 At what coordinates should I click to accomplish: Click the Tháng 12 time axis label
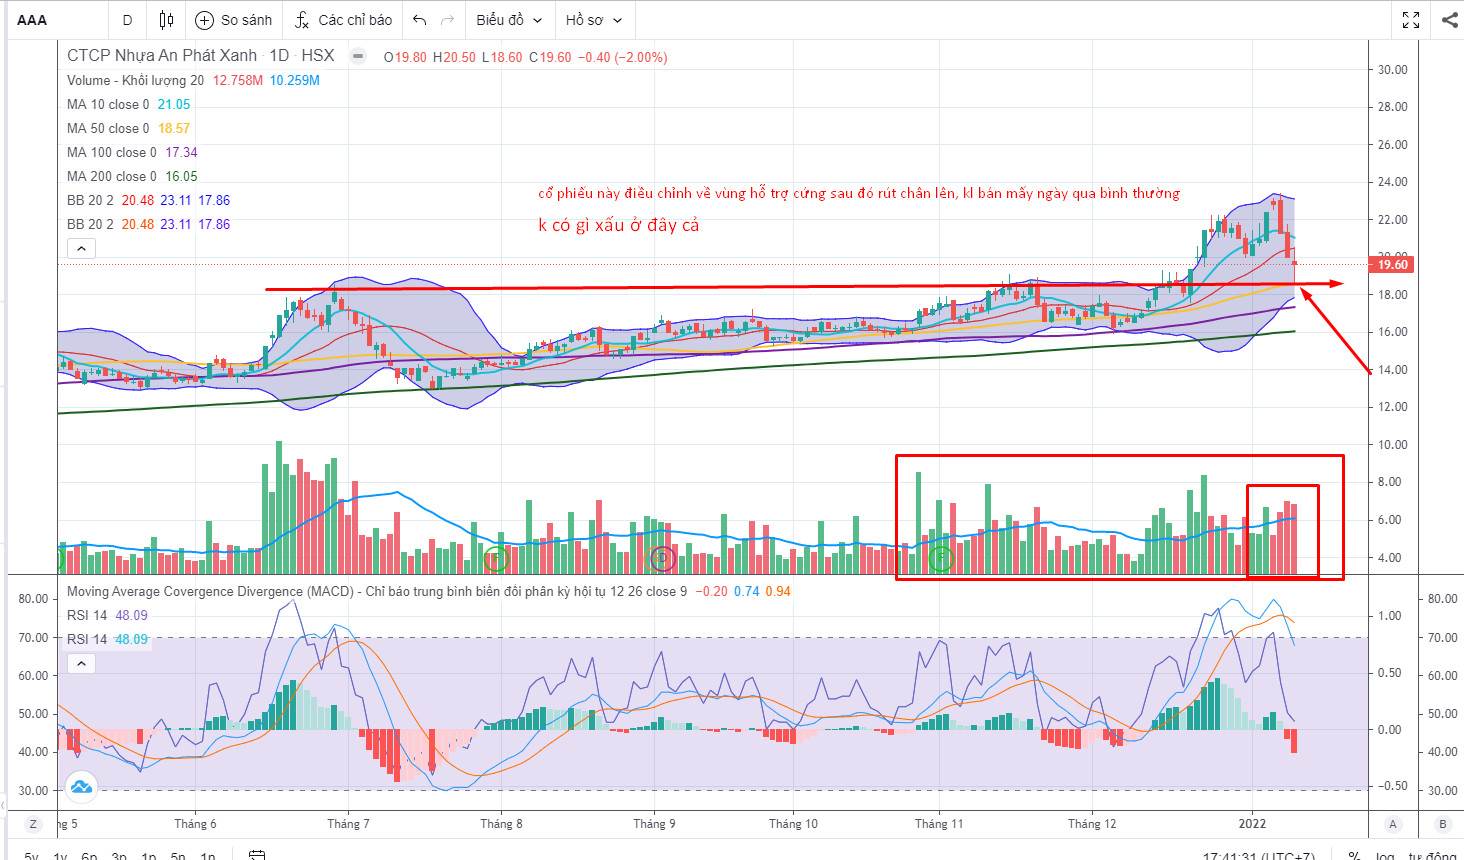click(x=1092, y=824)
